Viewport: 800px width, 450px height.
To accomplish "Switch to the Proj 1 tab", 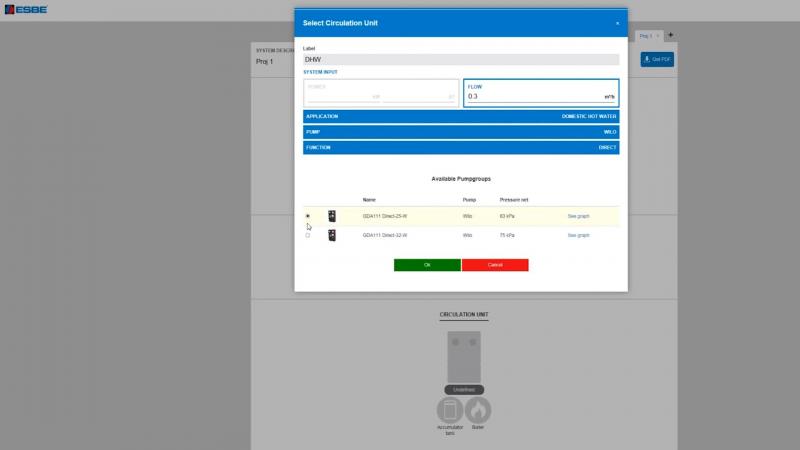I will coord(646,36).
